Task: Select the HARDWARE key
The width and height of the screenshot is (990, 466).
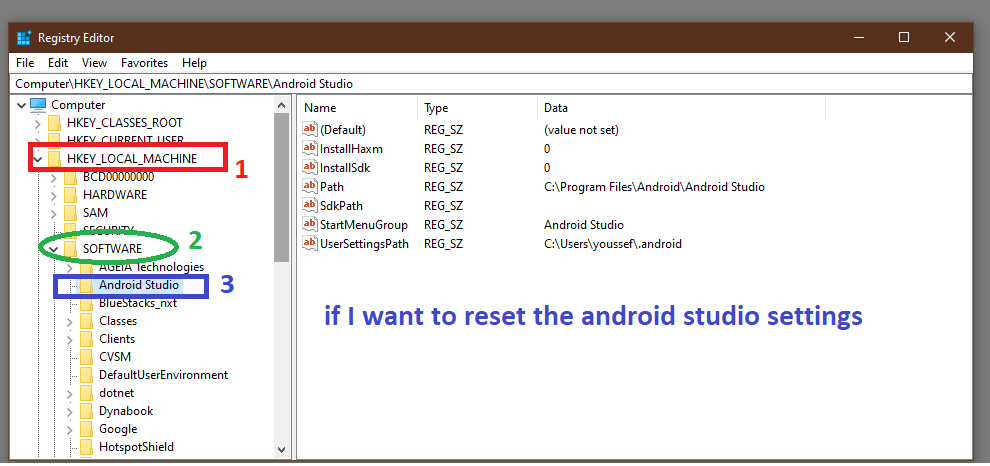Action: point(115,194)
